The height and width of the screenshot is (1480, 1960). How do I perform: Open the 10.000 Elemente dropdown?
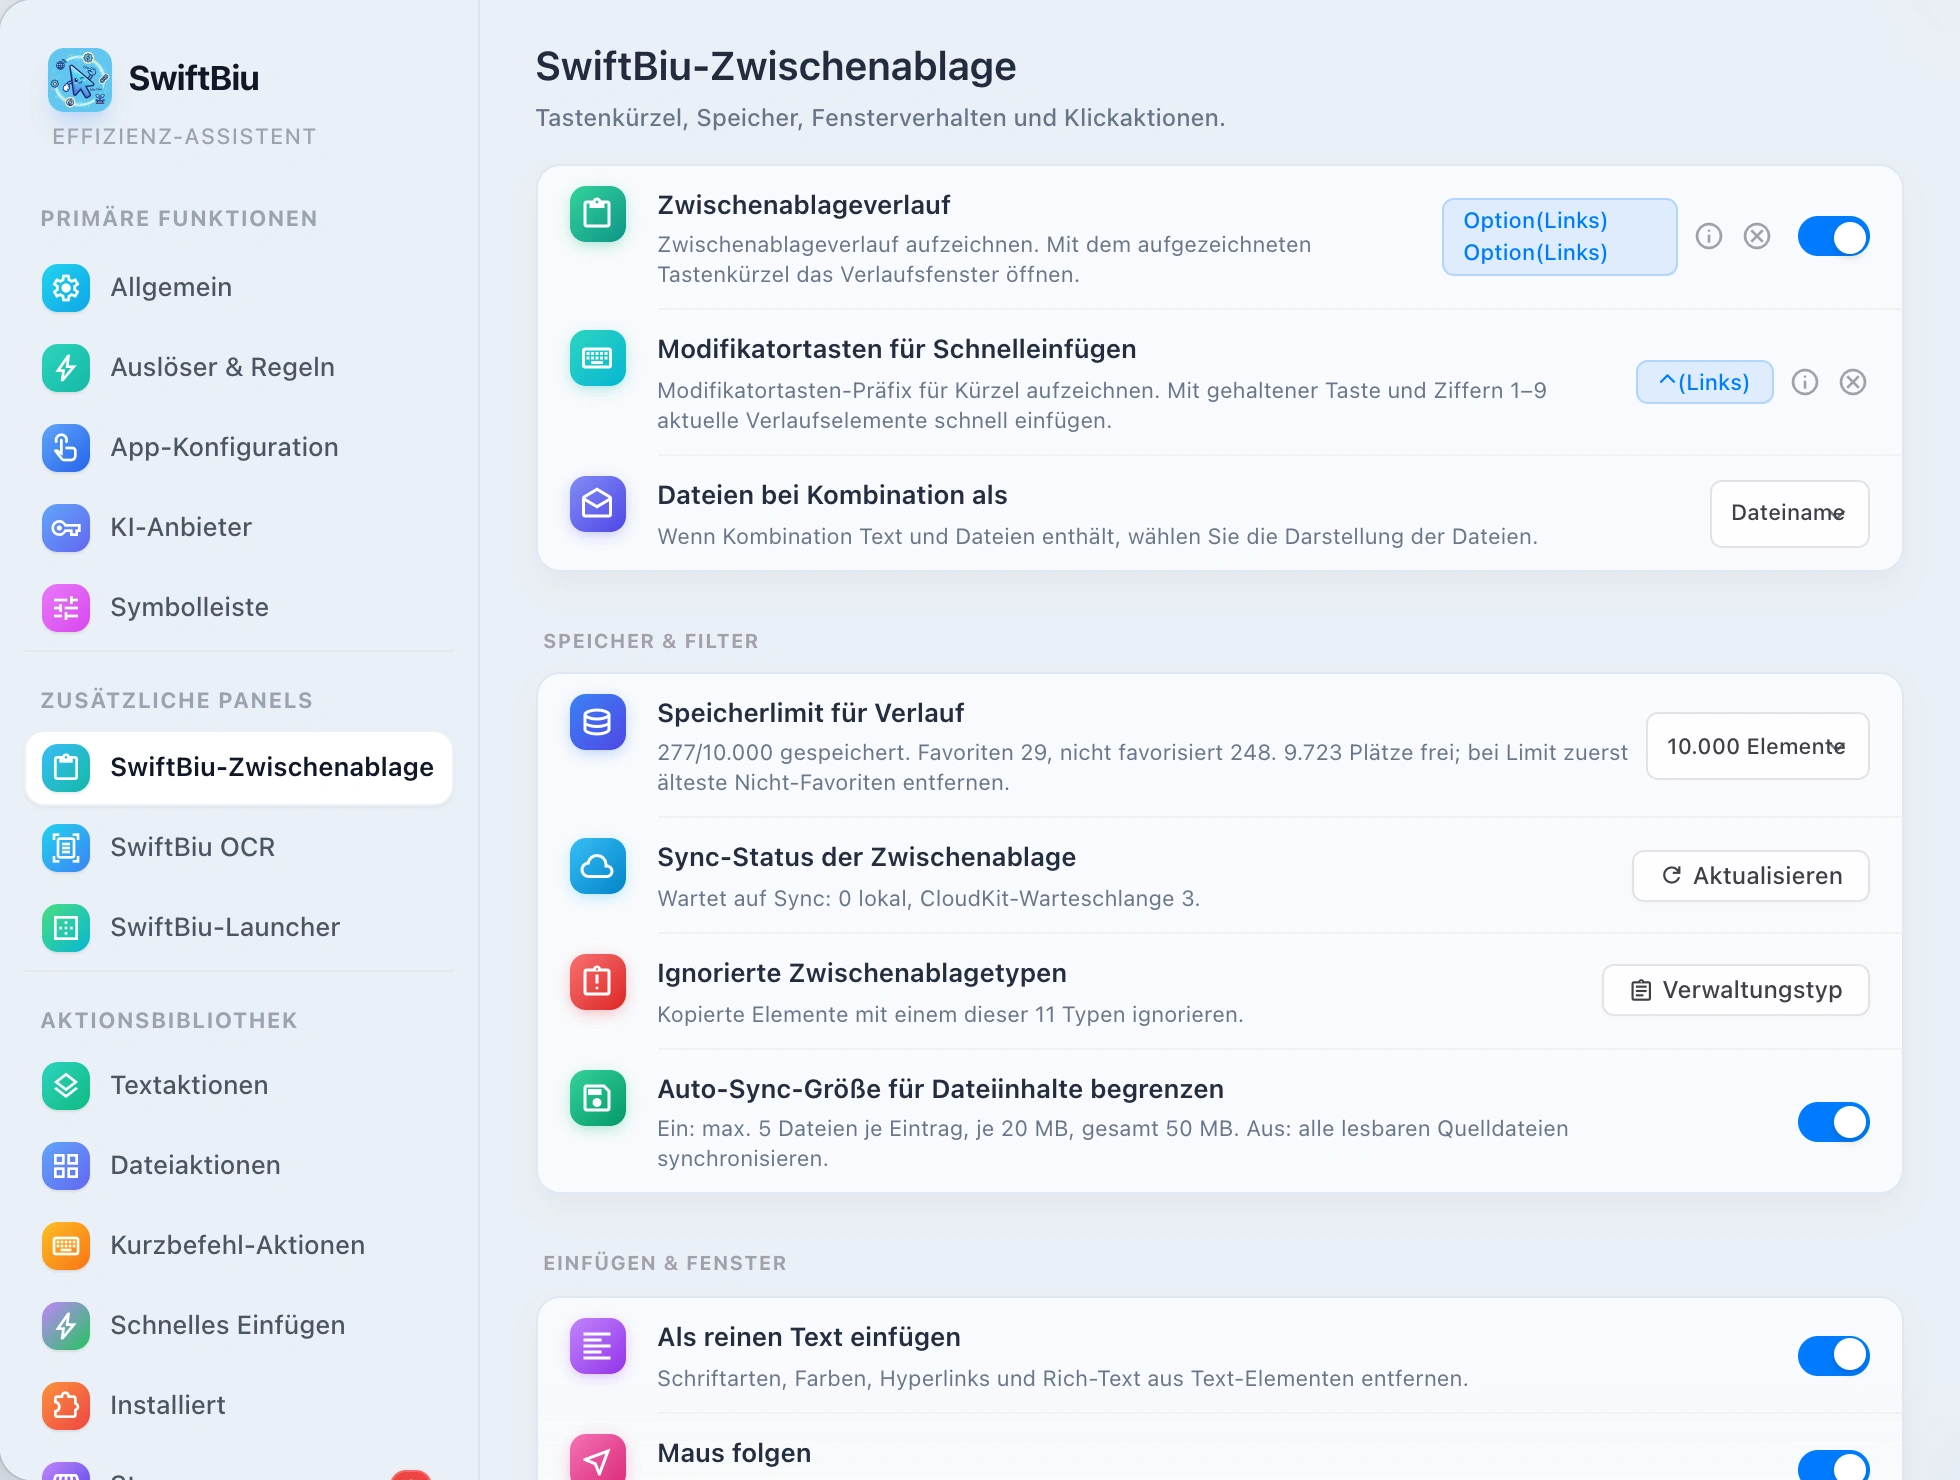point(1758,746)
